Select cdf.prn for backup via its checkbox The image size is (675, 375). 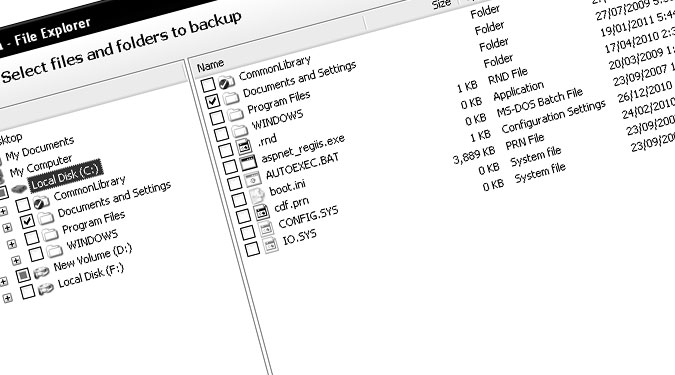click(243, 216)
